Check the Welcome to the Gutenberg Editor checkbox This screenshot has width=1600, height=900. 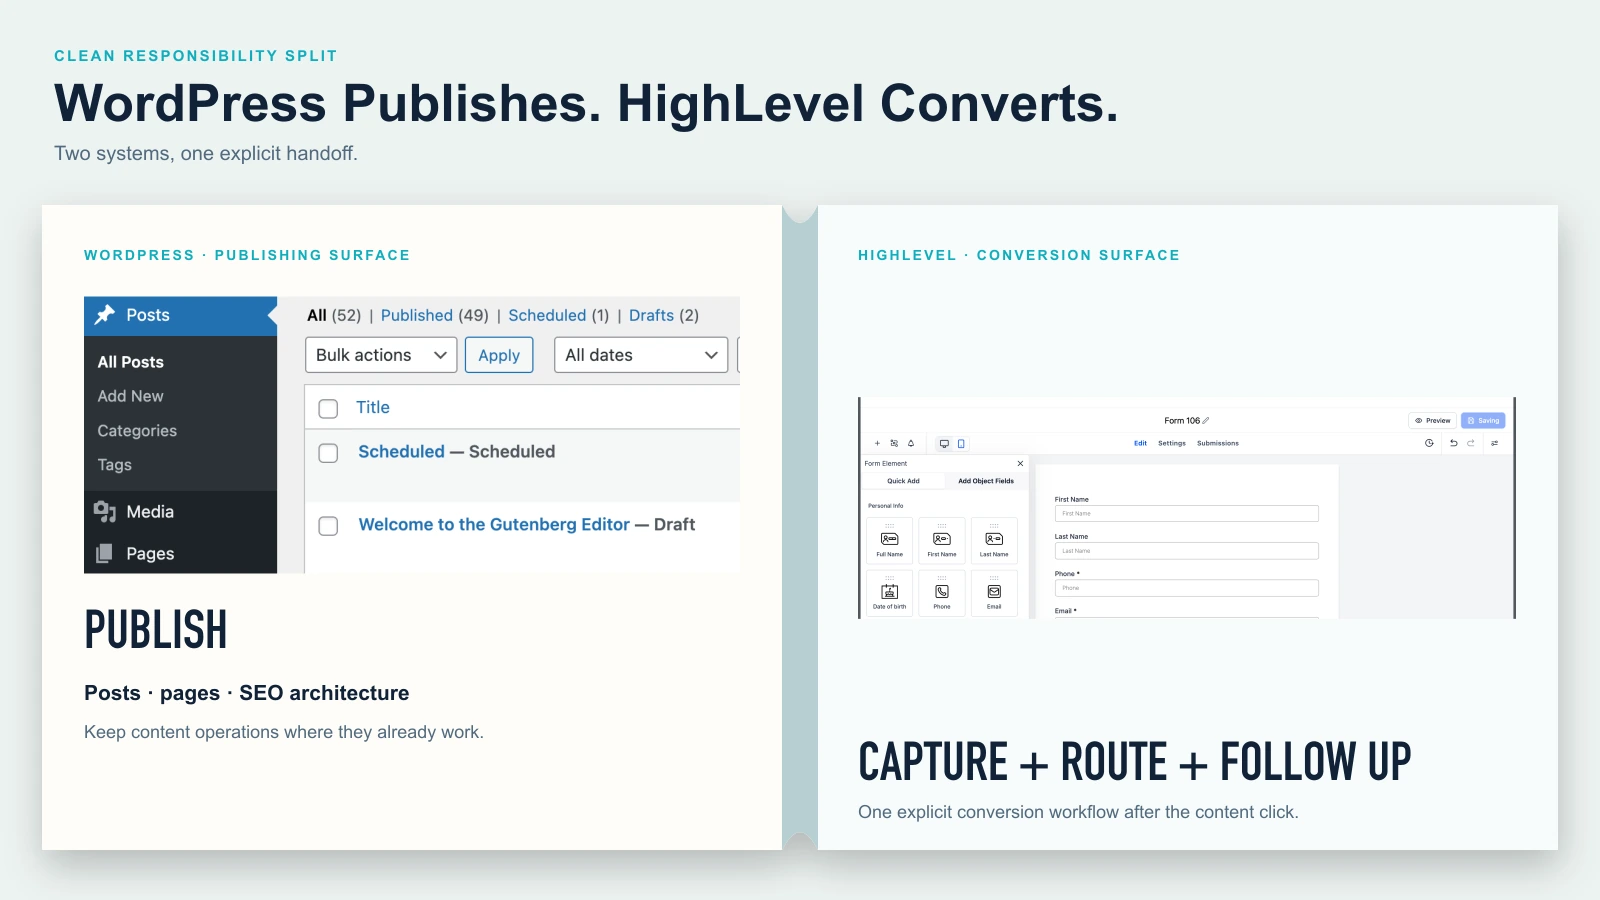(x=328, y=526)
